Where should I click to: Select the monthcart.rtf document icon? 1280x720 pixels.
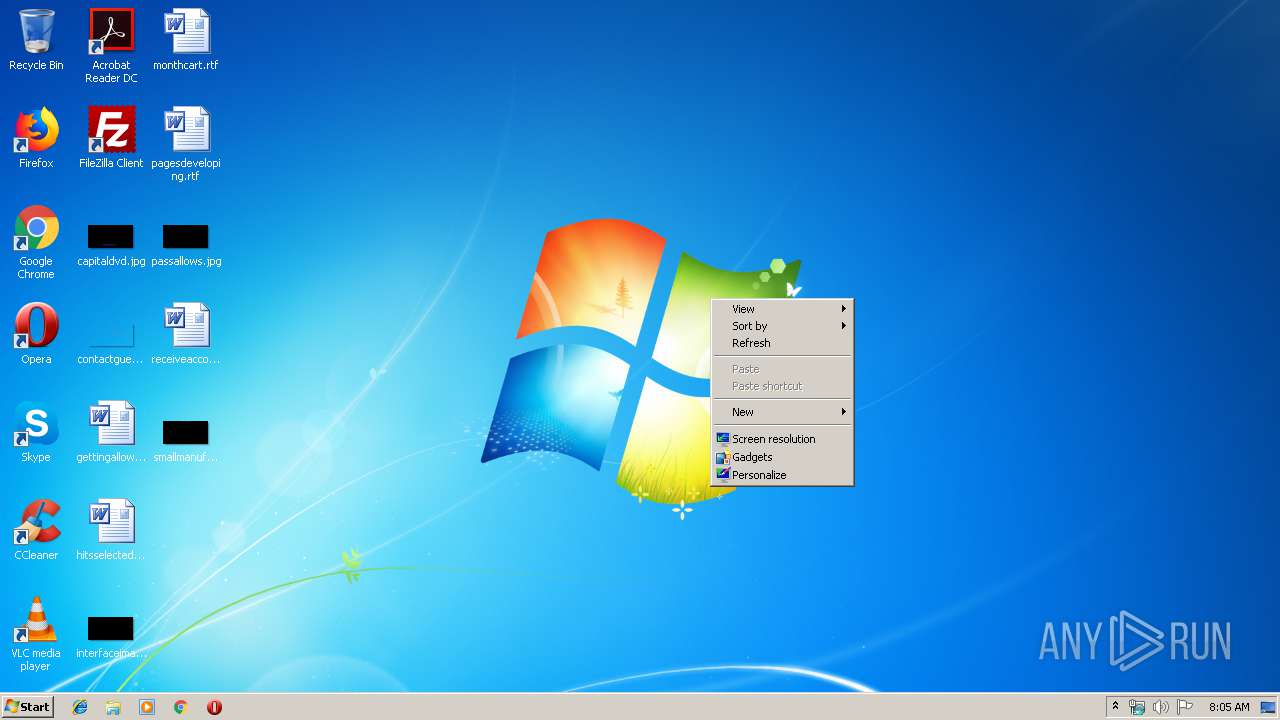point(186,41)
